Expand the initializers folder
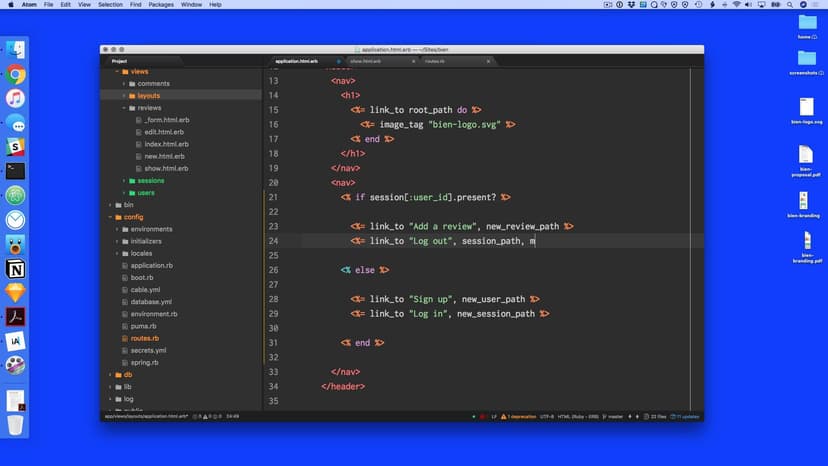This screenshot has height=466, width=828. (x=118, y=241)
